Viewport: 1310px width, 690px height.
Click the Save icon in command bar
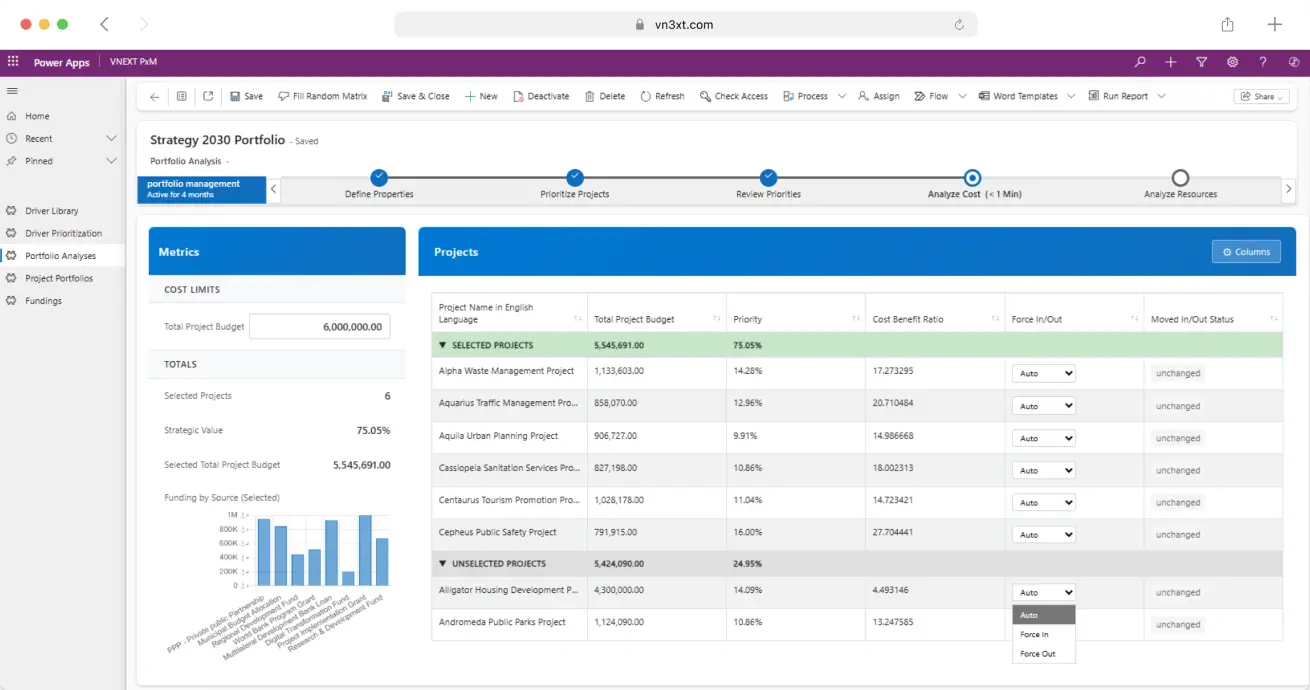click(x=235, y=97)
